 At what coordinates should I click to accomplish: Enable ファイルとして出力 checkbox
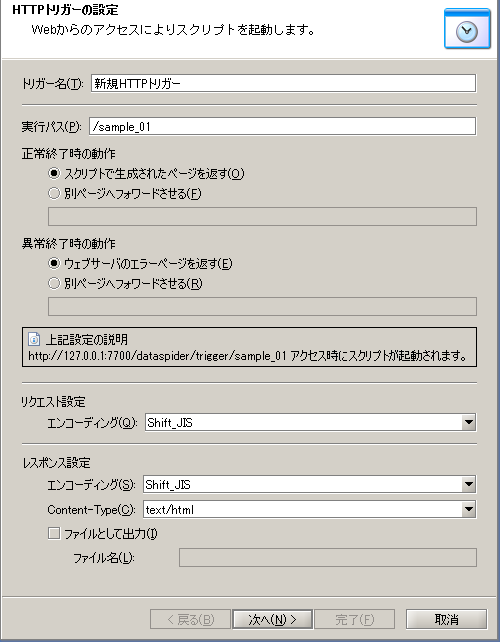tap(54, 533)
